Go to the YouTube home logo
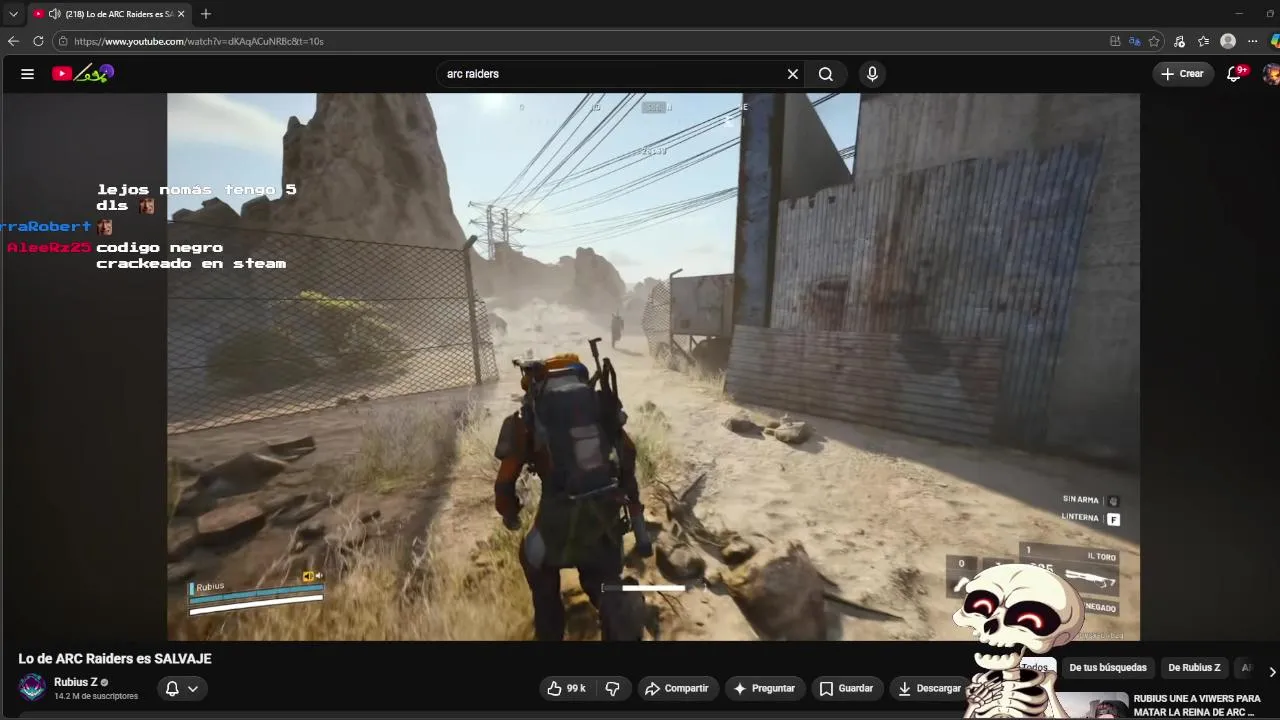This screenshot has width=1280, height=720. point(84,73)
